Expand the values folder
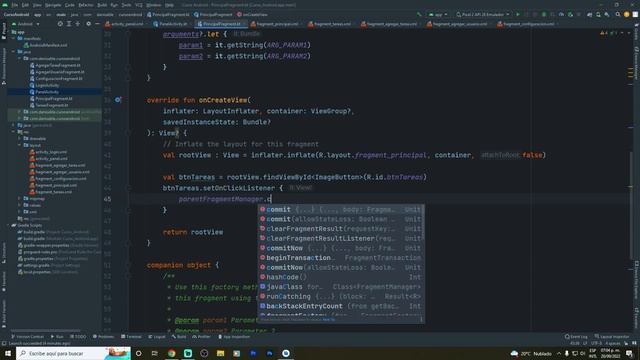 coord(20,205)
